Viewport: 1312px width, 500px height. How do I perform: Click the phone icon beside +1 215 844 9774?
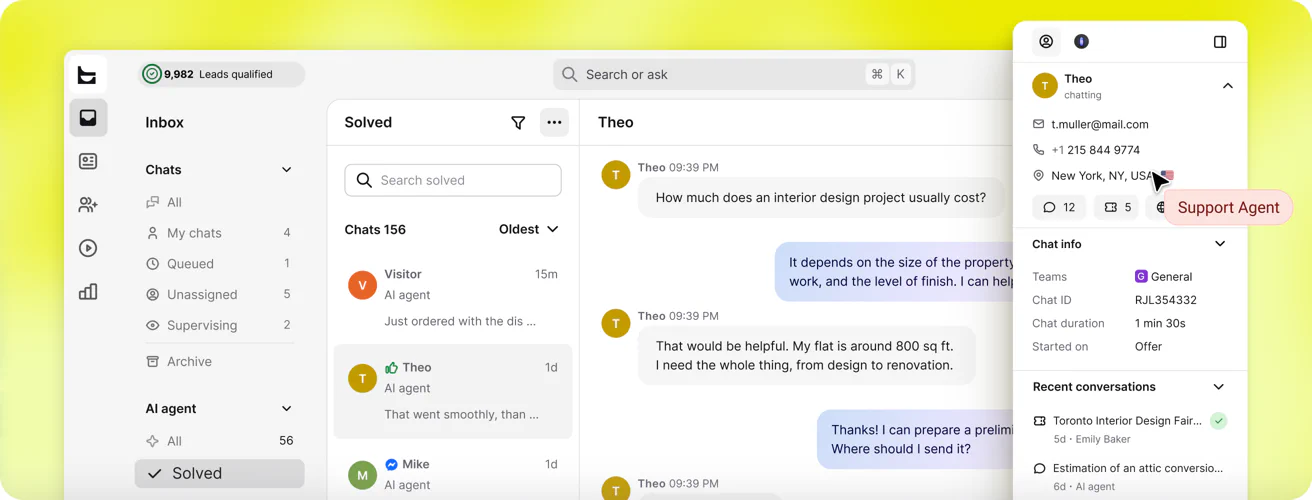click(1039, 150)
